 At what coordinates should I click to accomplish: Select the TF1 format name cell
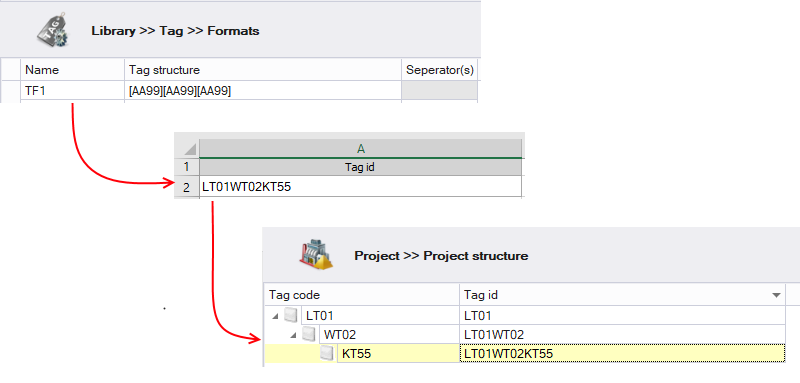72,91
